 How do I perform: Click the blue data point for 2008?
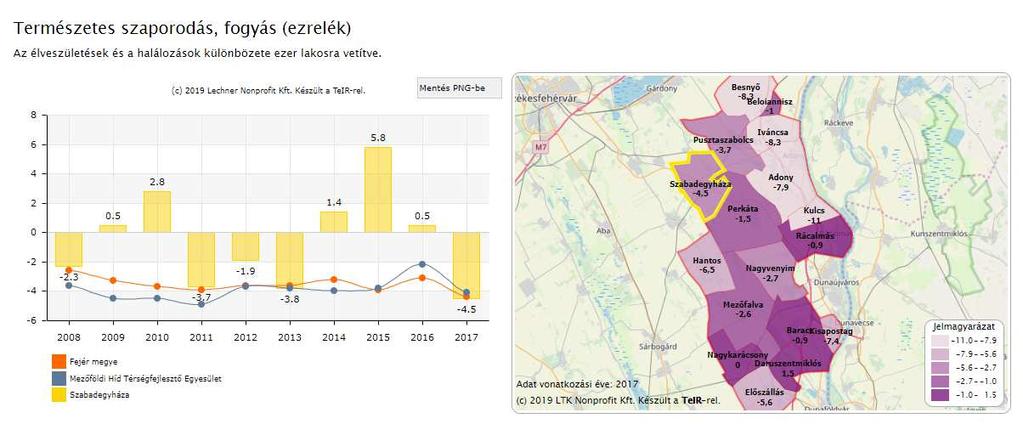(69, 285)
